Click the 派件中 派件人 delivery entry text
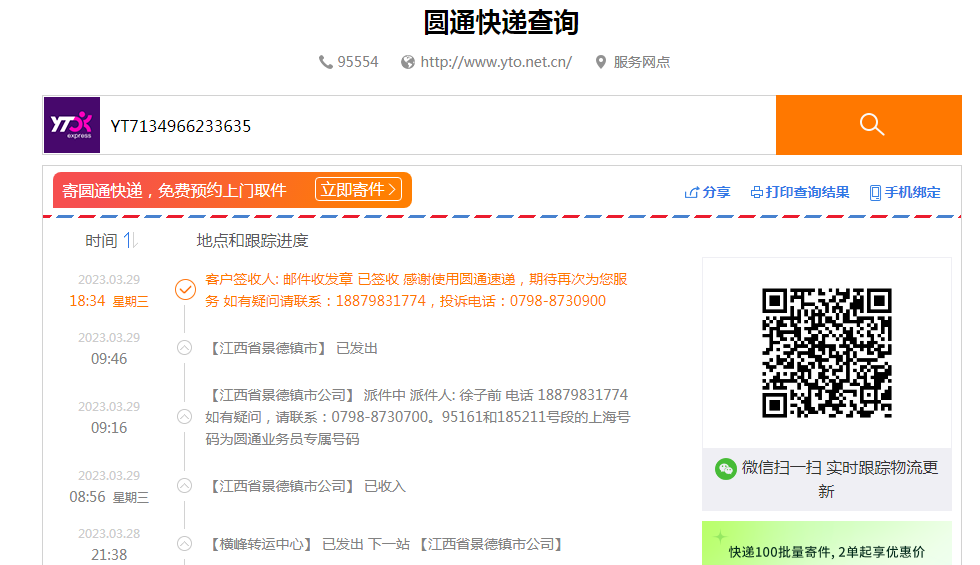The height and width of the screenshot is (565, 980). point(418,417)
